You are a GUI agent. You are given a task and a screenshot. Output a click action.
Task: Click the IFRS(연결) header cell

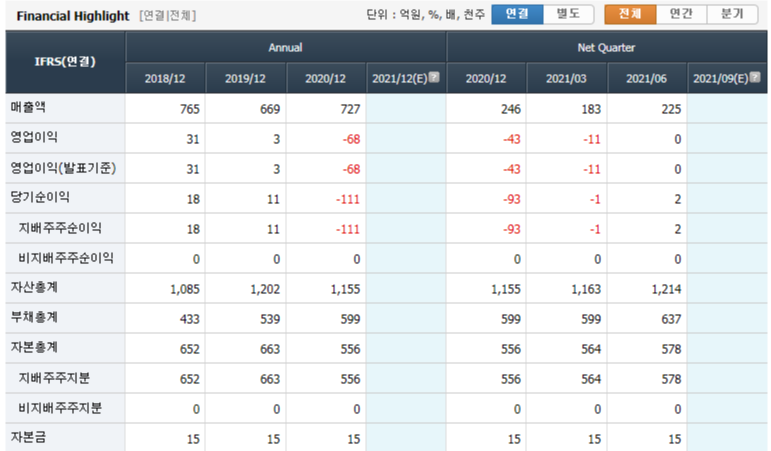click(65, 62)
